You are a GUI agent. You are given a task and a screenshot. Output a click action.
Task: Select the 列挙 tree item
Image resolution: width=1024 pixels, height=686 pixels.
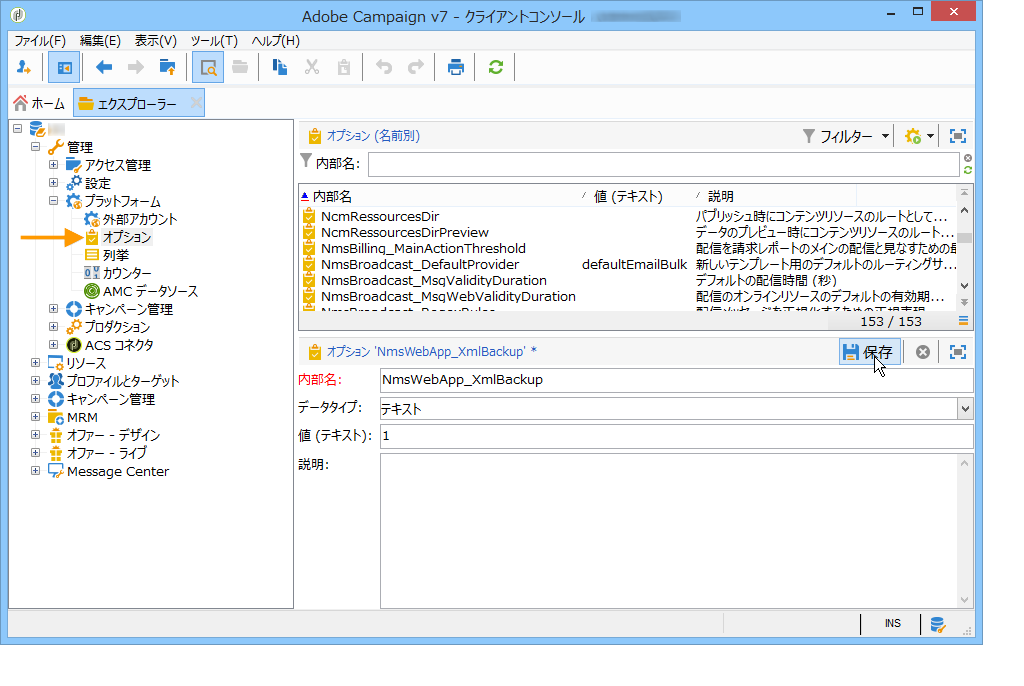(x=116, y=255)
